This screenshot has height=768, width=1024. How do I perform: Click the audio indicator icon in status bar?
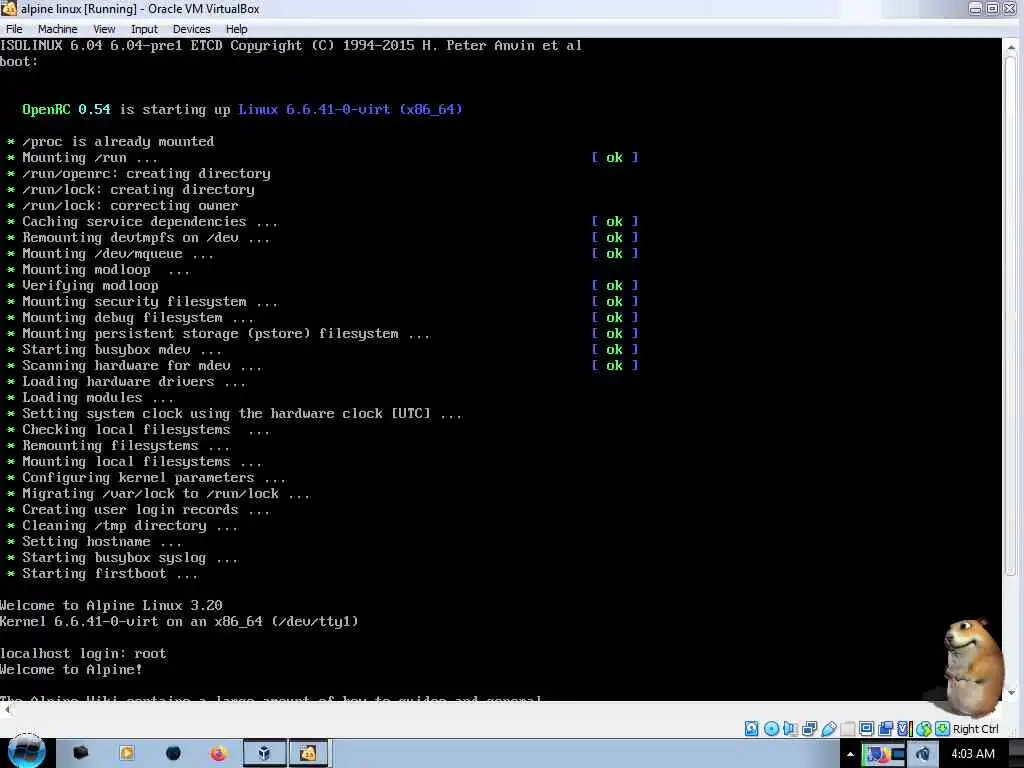pos(790,728)
